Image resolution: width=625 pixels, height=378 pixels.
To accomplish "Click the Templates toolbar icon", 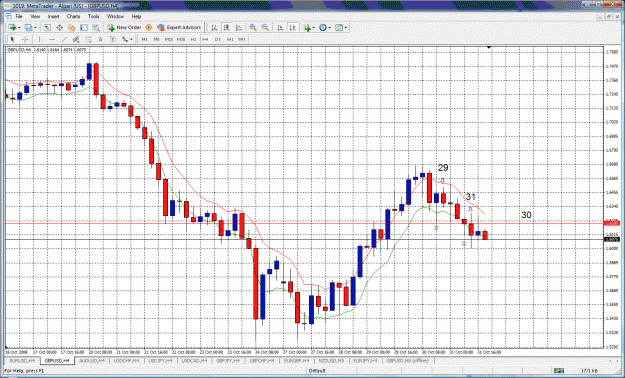I will click(x=339, y=28).
